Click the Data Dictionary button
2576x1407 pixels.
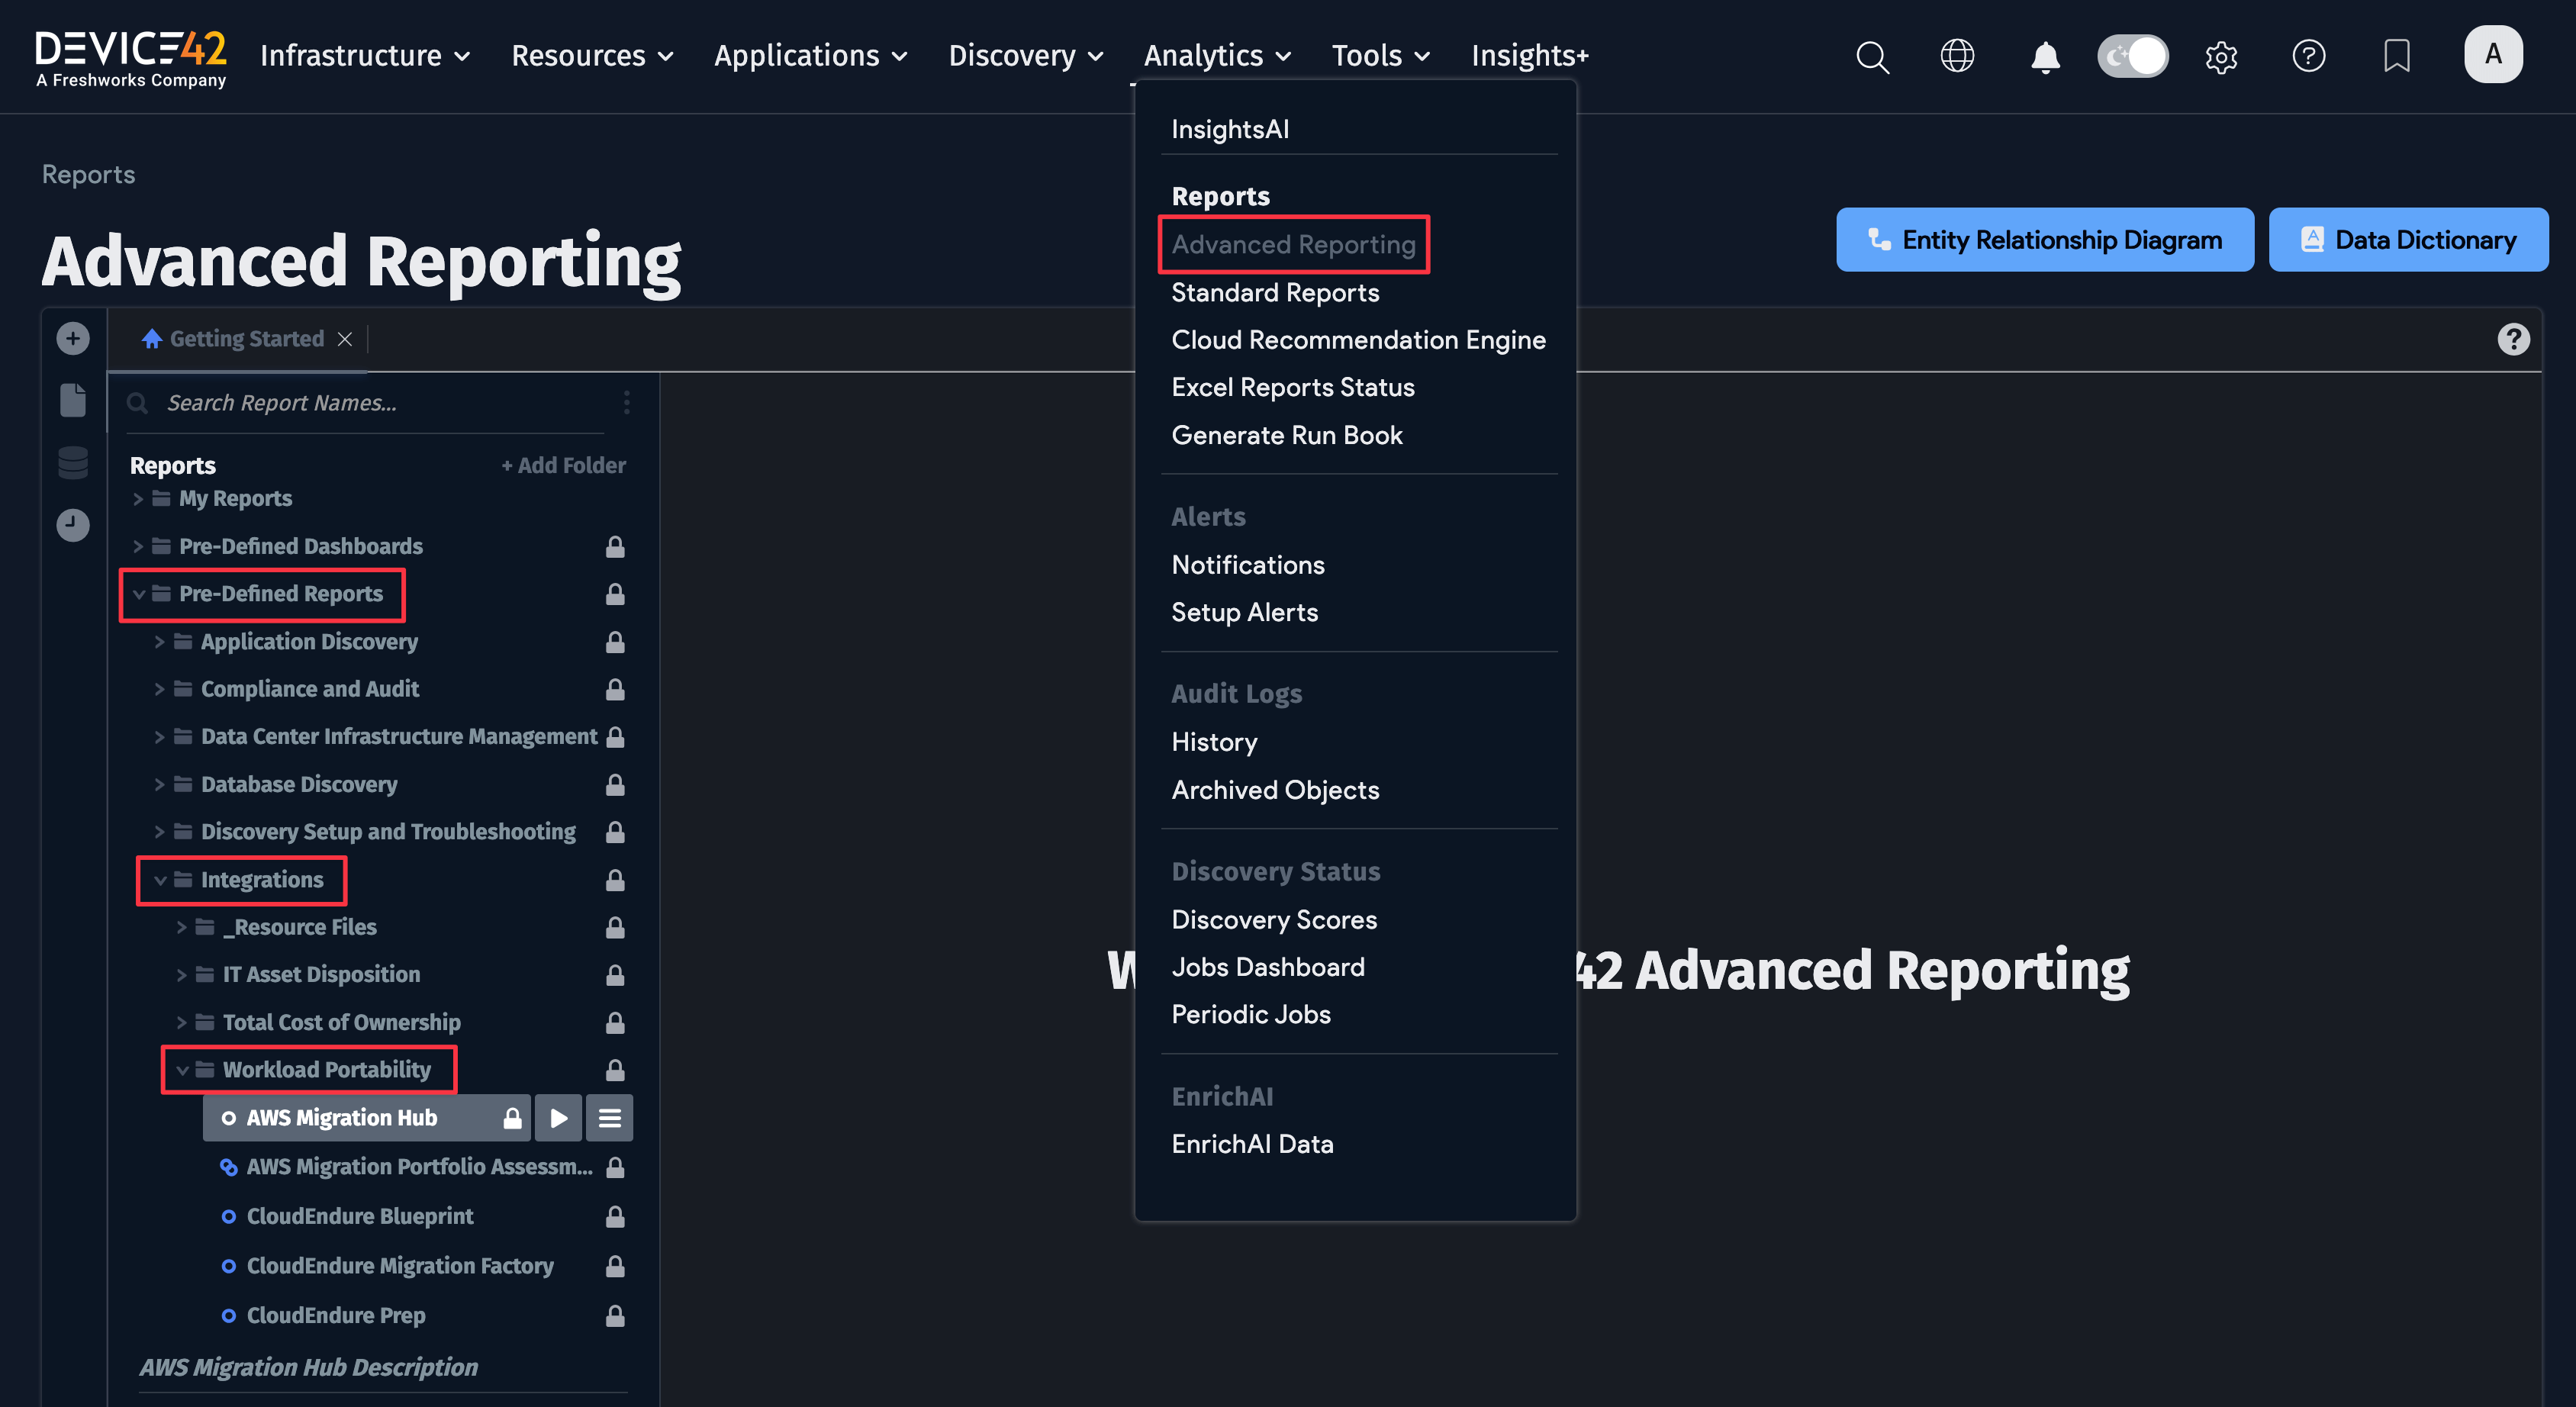point(2408,240)
